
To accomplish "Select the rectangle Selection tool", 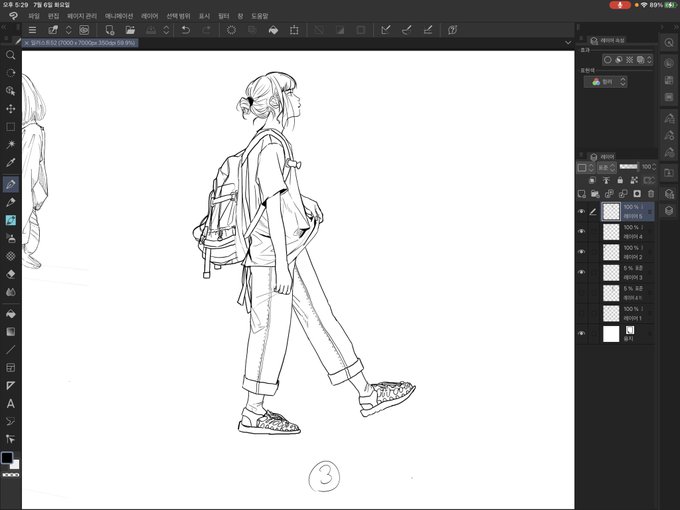I will coord(10,127).
